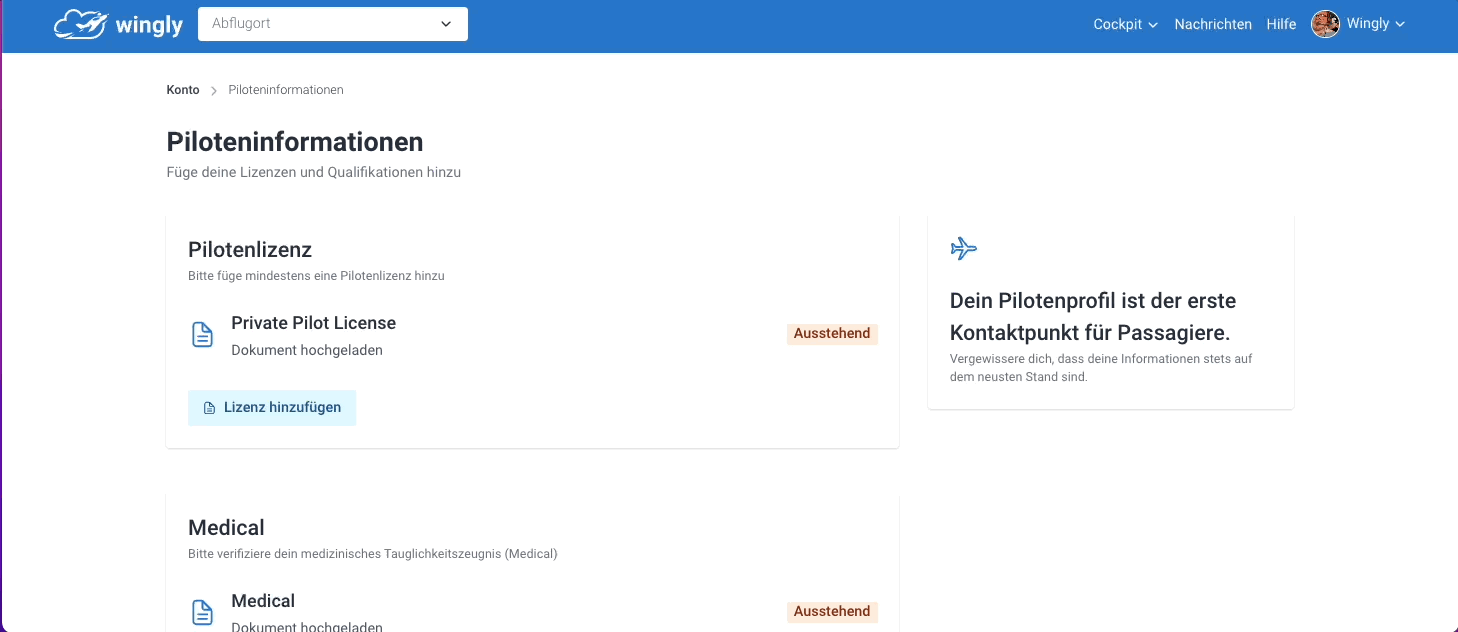Click the breadcrumb chevron separator
The height and width of the screenshot is (632, 1458).
pos(214,91)
